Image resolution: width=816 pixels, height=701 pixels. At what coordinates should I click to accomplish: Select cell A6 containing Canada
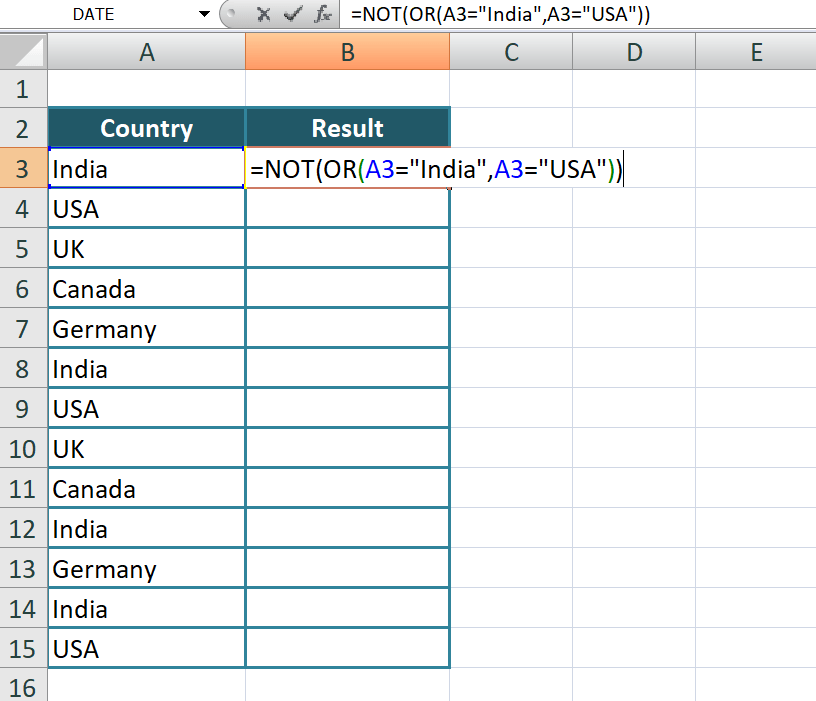click(146, 288)
